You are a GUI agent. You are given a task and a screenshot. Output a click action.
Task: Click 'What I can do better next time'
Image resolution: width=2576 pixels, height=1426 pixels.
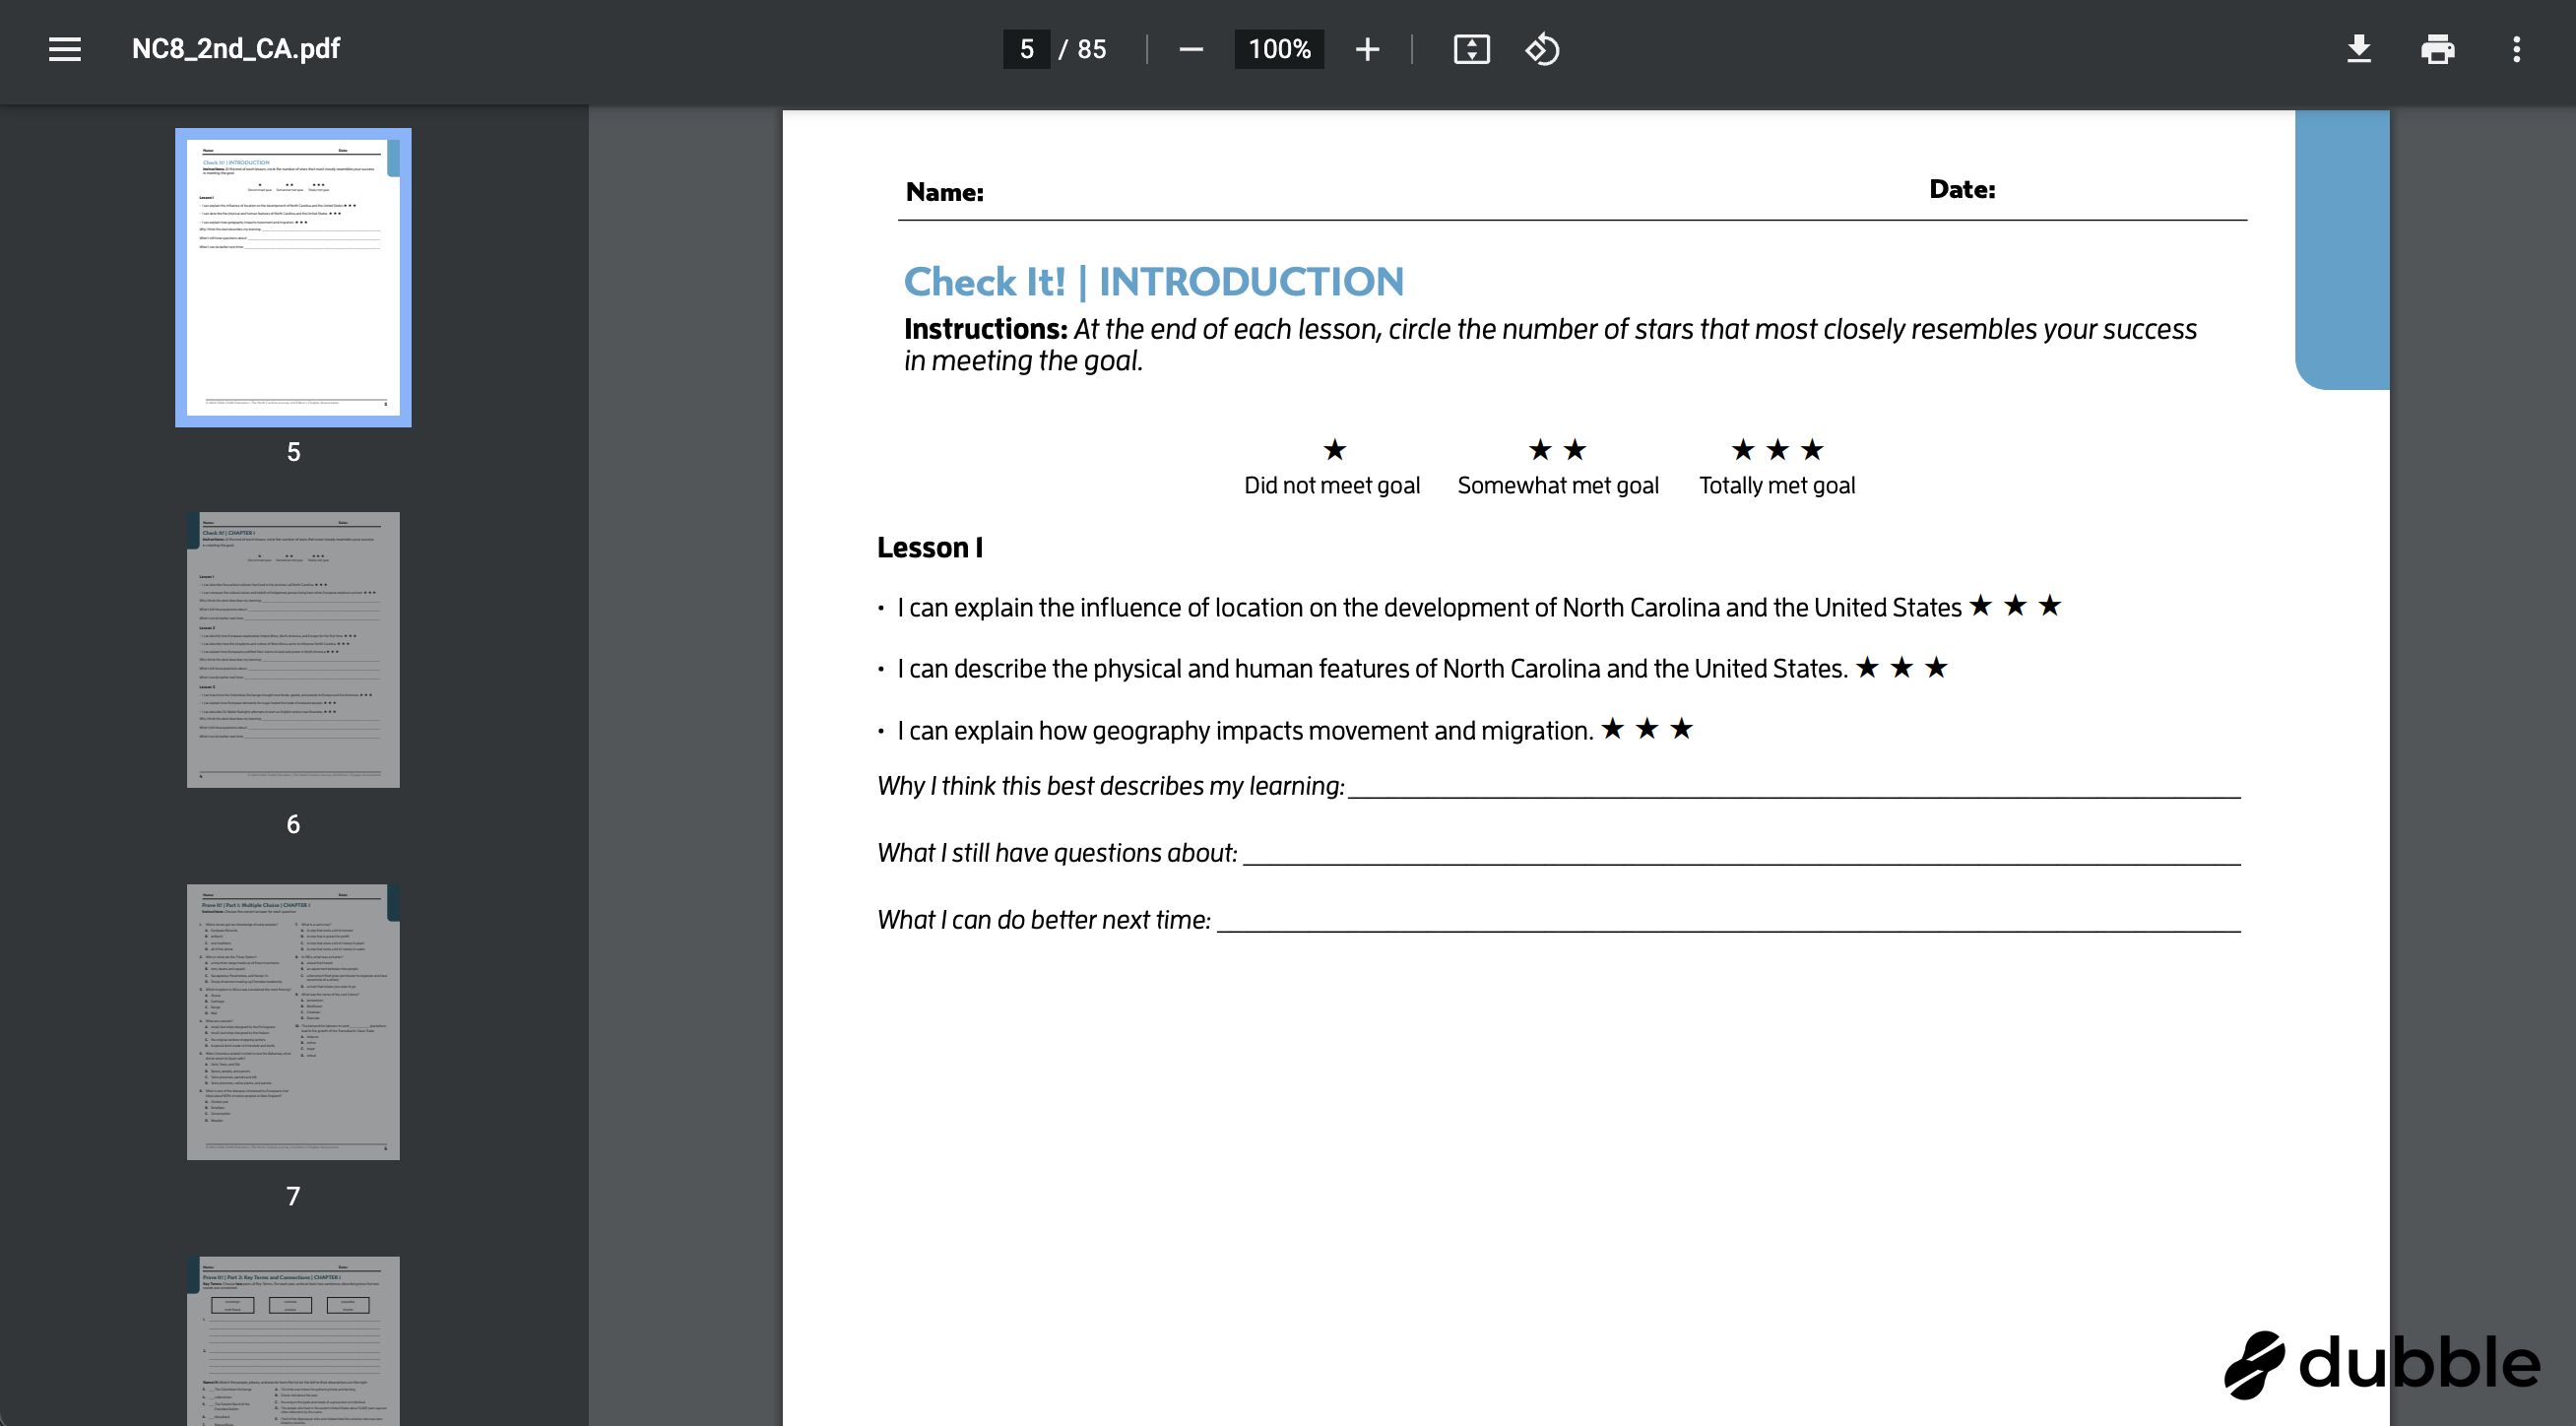click(1044, 920)
